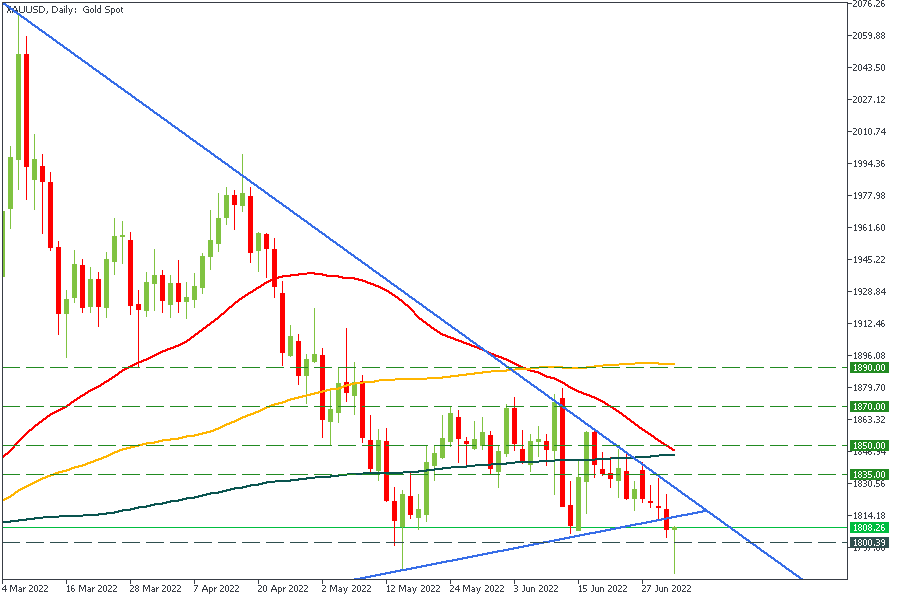Image resolution: width=900 pixels, height=600 pixels.
Task: Select the right end of orange moving average
Action: (674, 364)
